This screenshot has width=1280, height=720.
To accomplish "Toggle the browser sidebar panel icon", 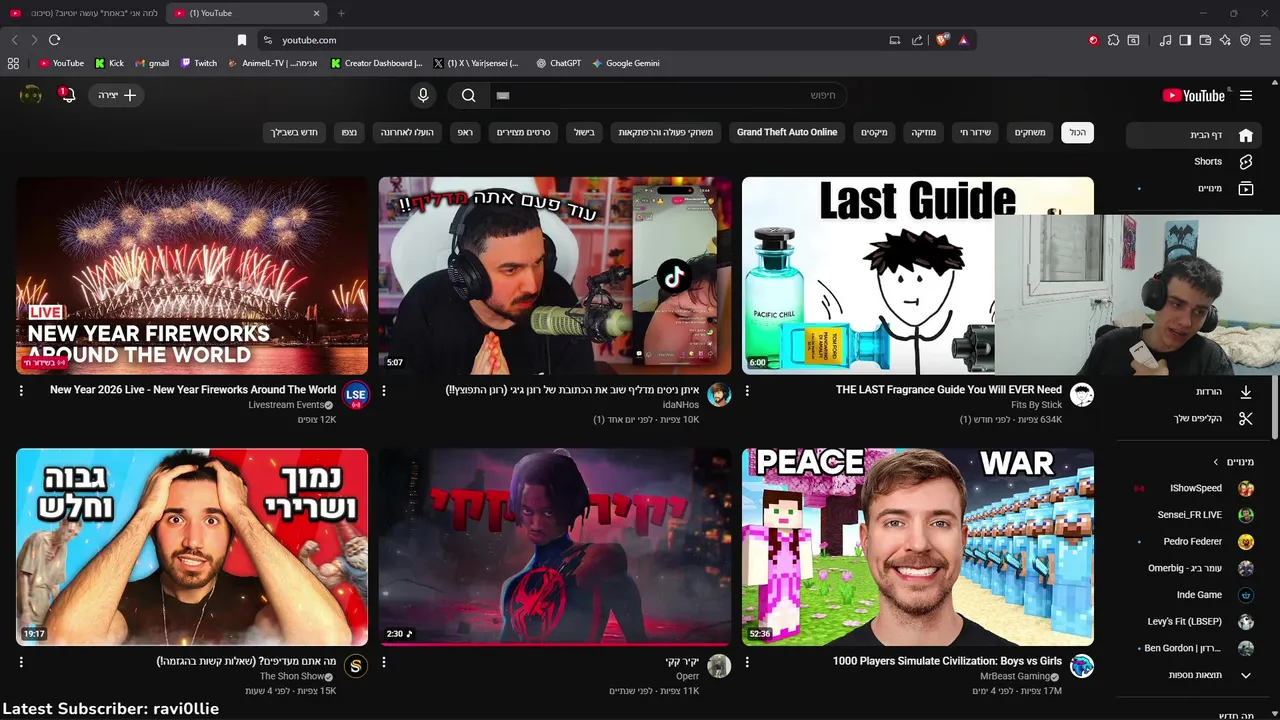I will pyautogui.click(x=1185, y=40).
